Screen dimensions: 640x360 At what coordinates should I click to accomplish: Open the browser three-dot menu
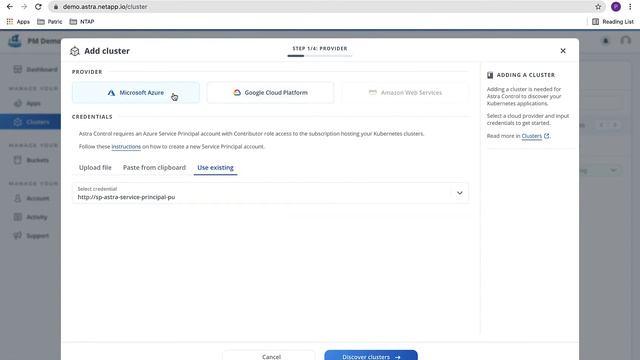pyautogui.click(x=630, y=7)
